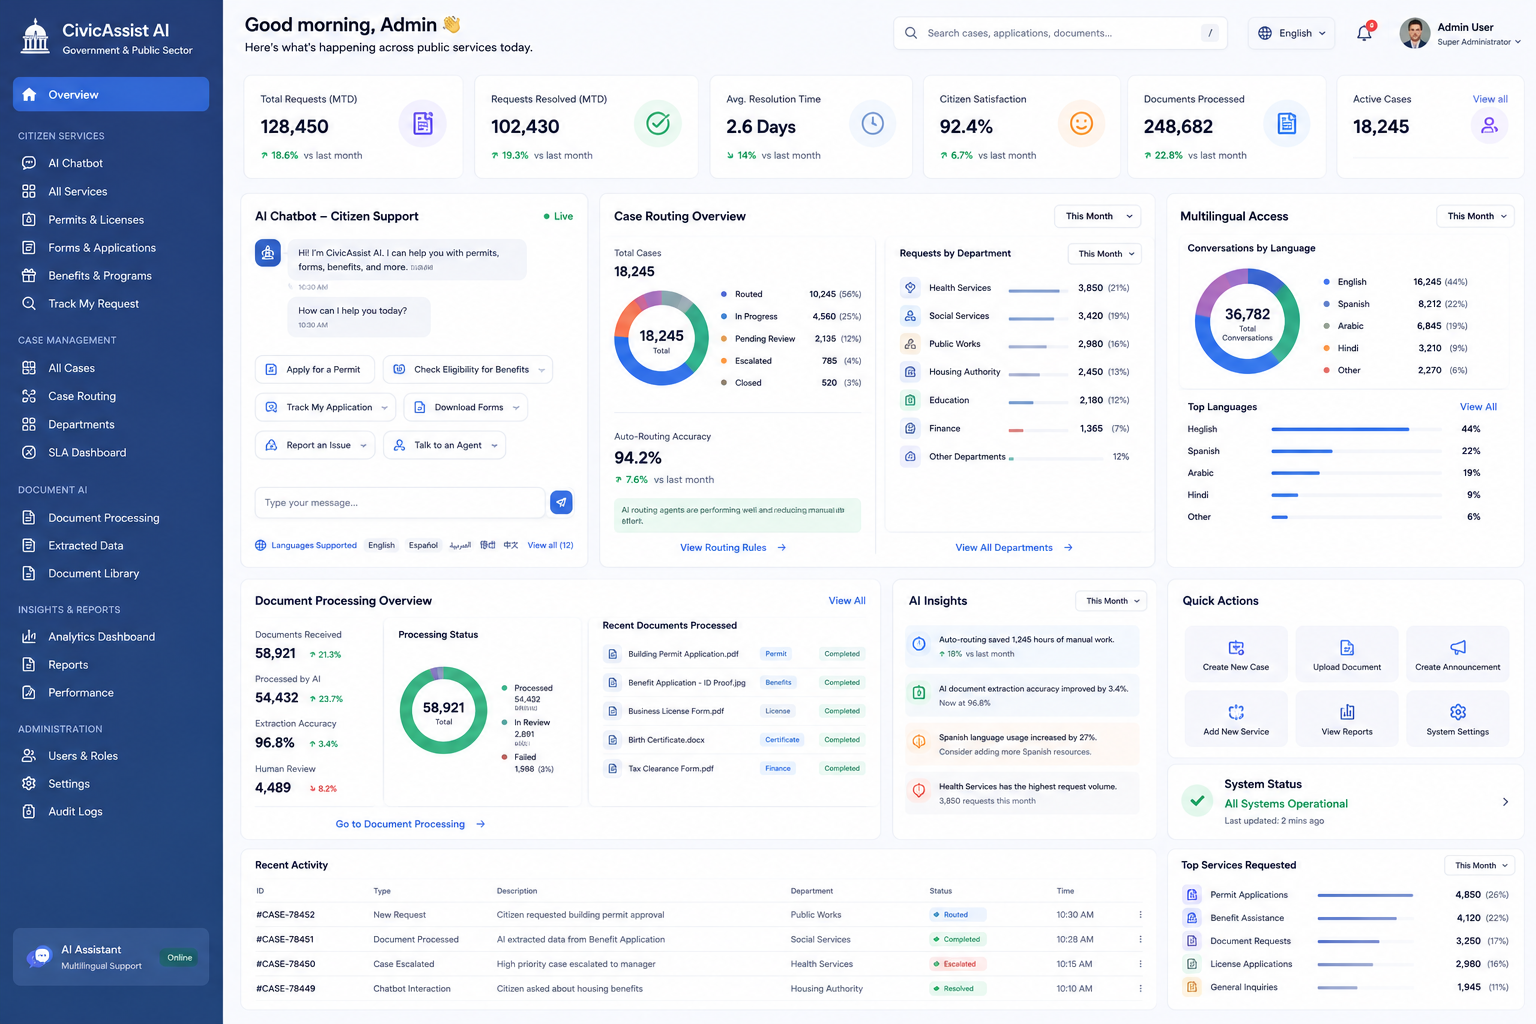The image size is (1536, 1024).
Task: Click the Permit tag on Building Permit Application
Action: pyautogui.click(x=776, y=654)
